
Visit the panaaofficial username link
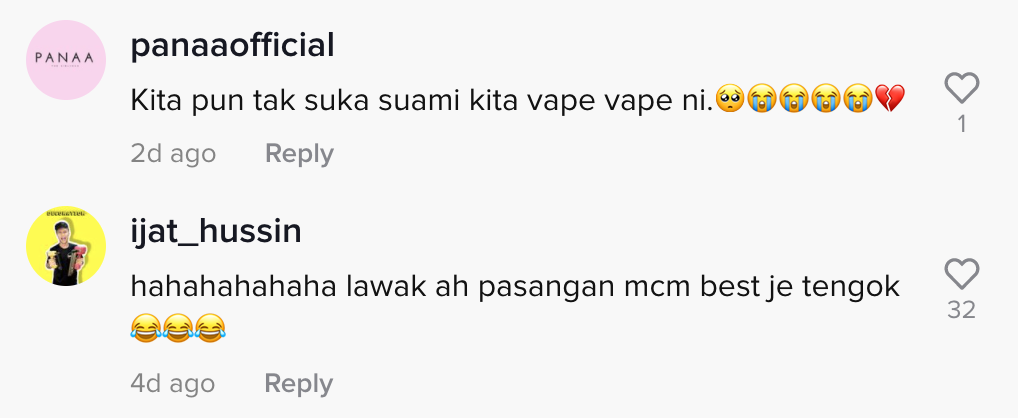232,46
